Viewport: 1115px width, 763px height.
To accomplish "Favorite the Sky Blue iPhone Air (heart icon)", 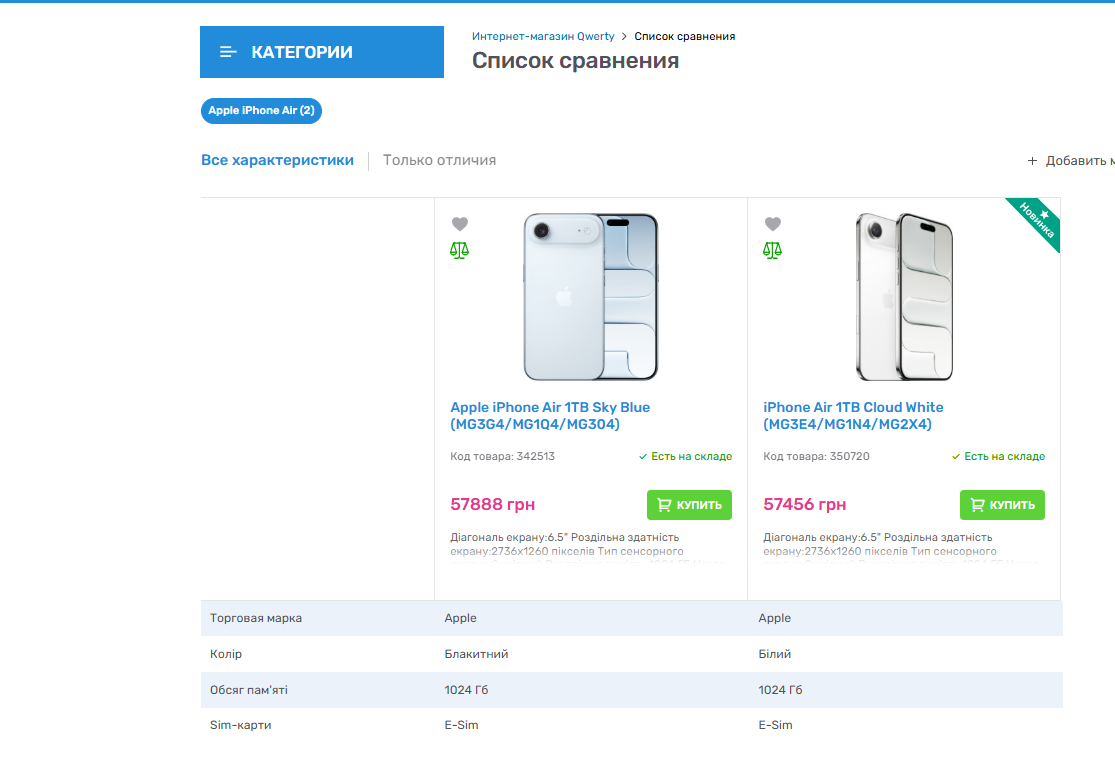I will tap(460, 224).
